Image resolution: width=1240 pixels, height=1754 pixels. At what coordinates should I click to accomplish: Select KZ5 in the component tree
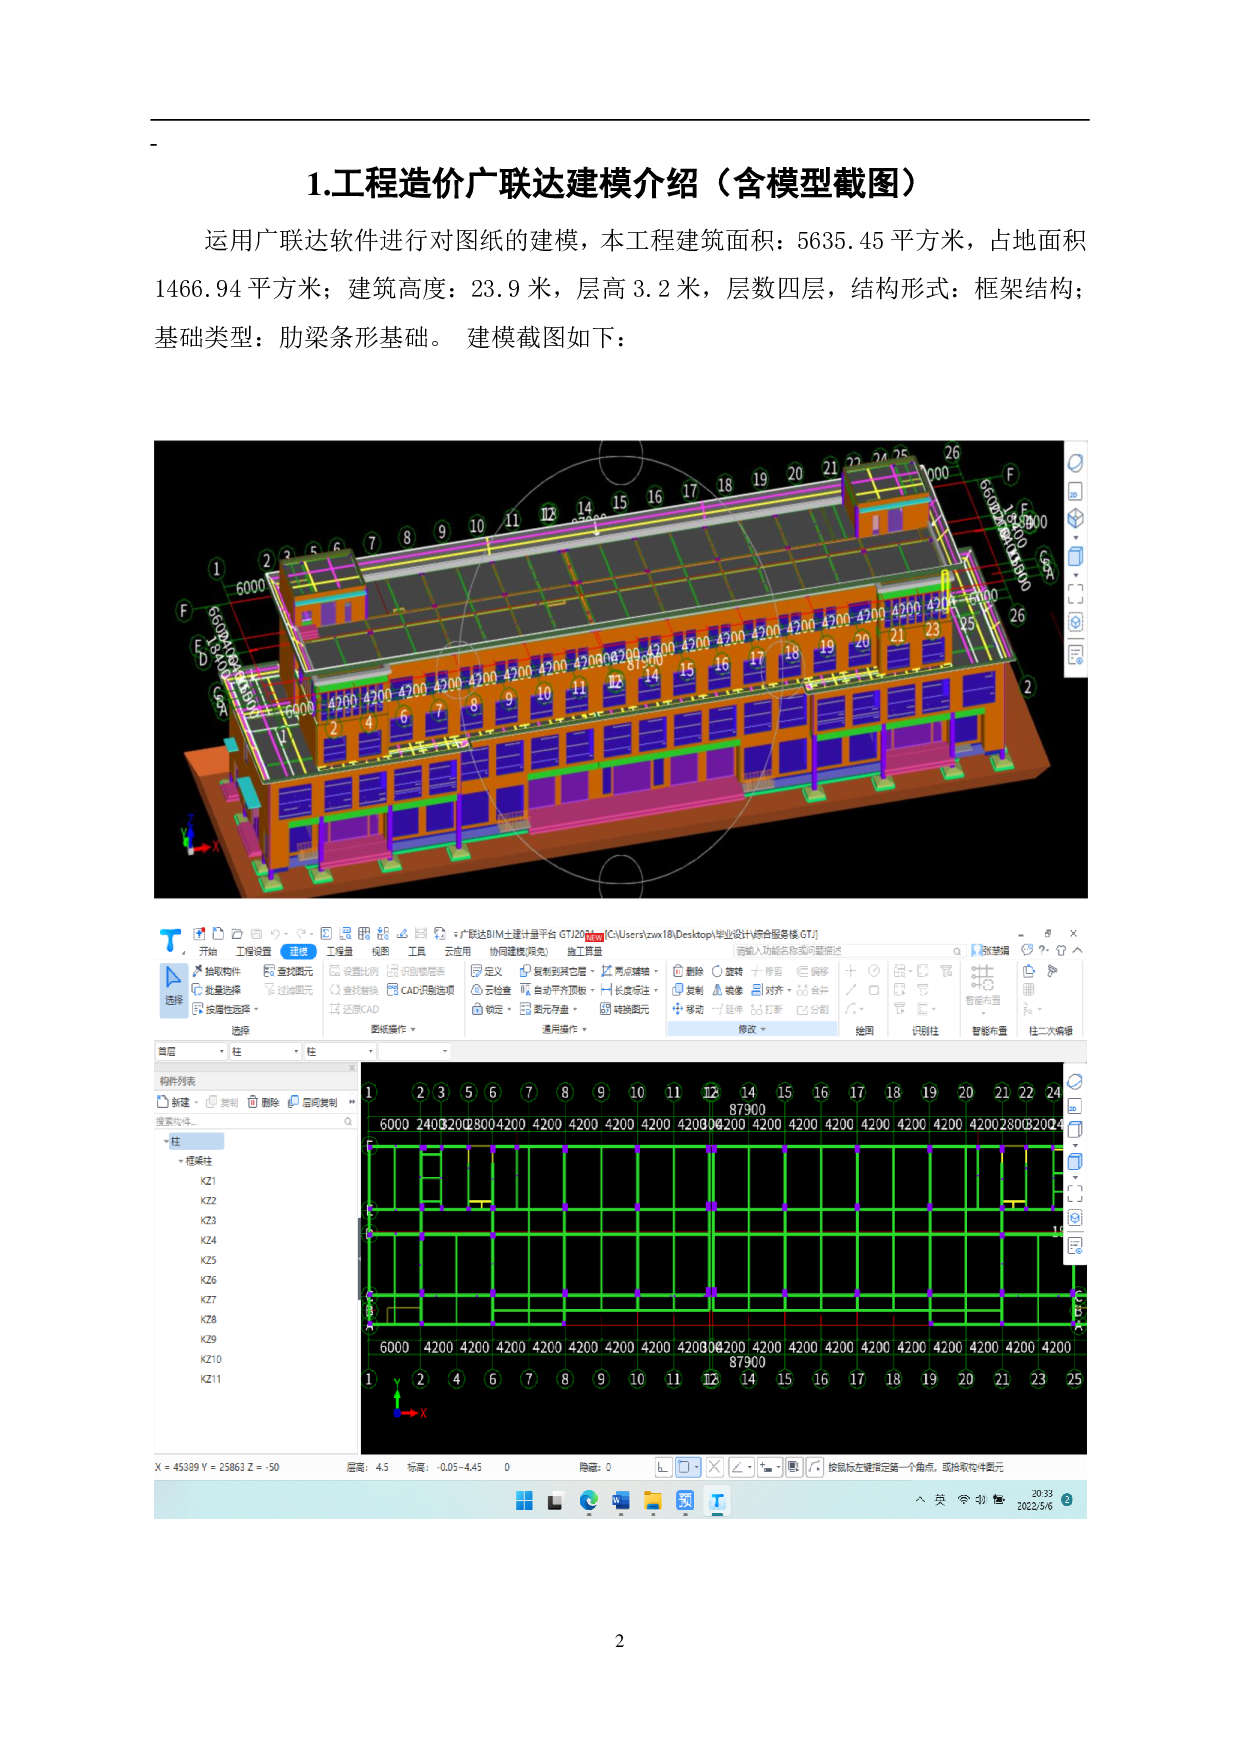pyautogui.click(x=208, y=1260)
